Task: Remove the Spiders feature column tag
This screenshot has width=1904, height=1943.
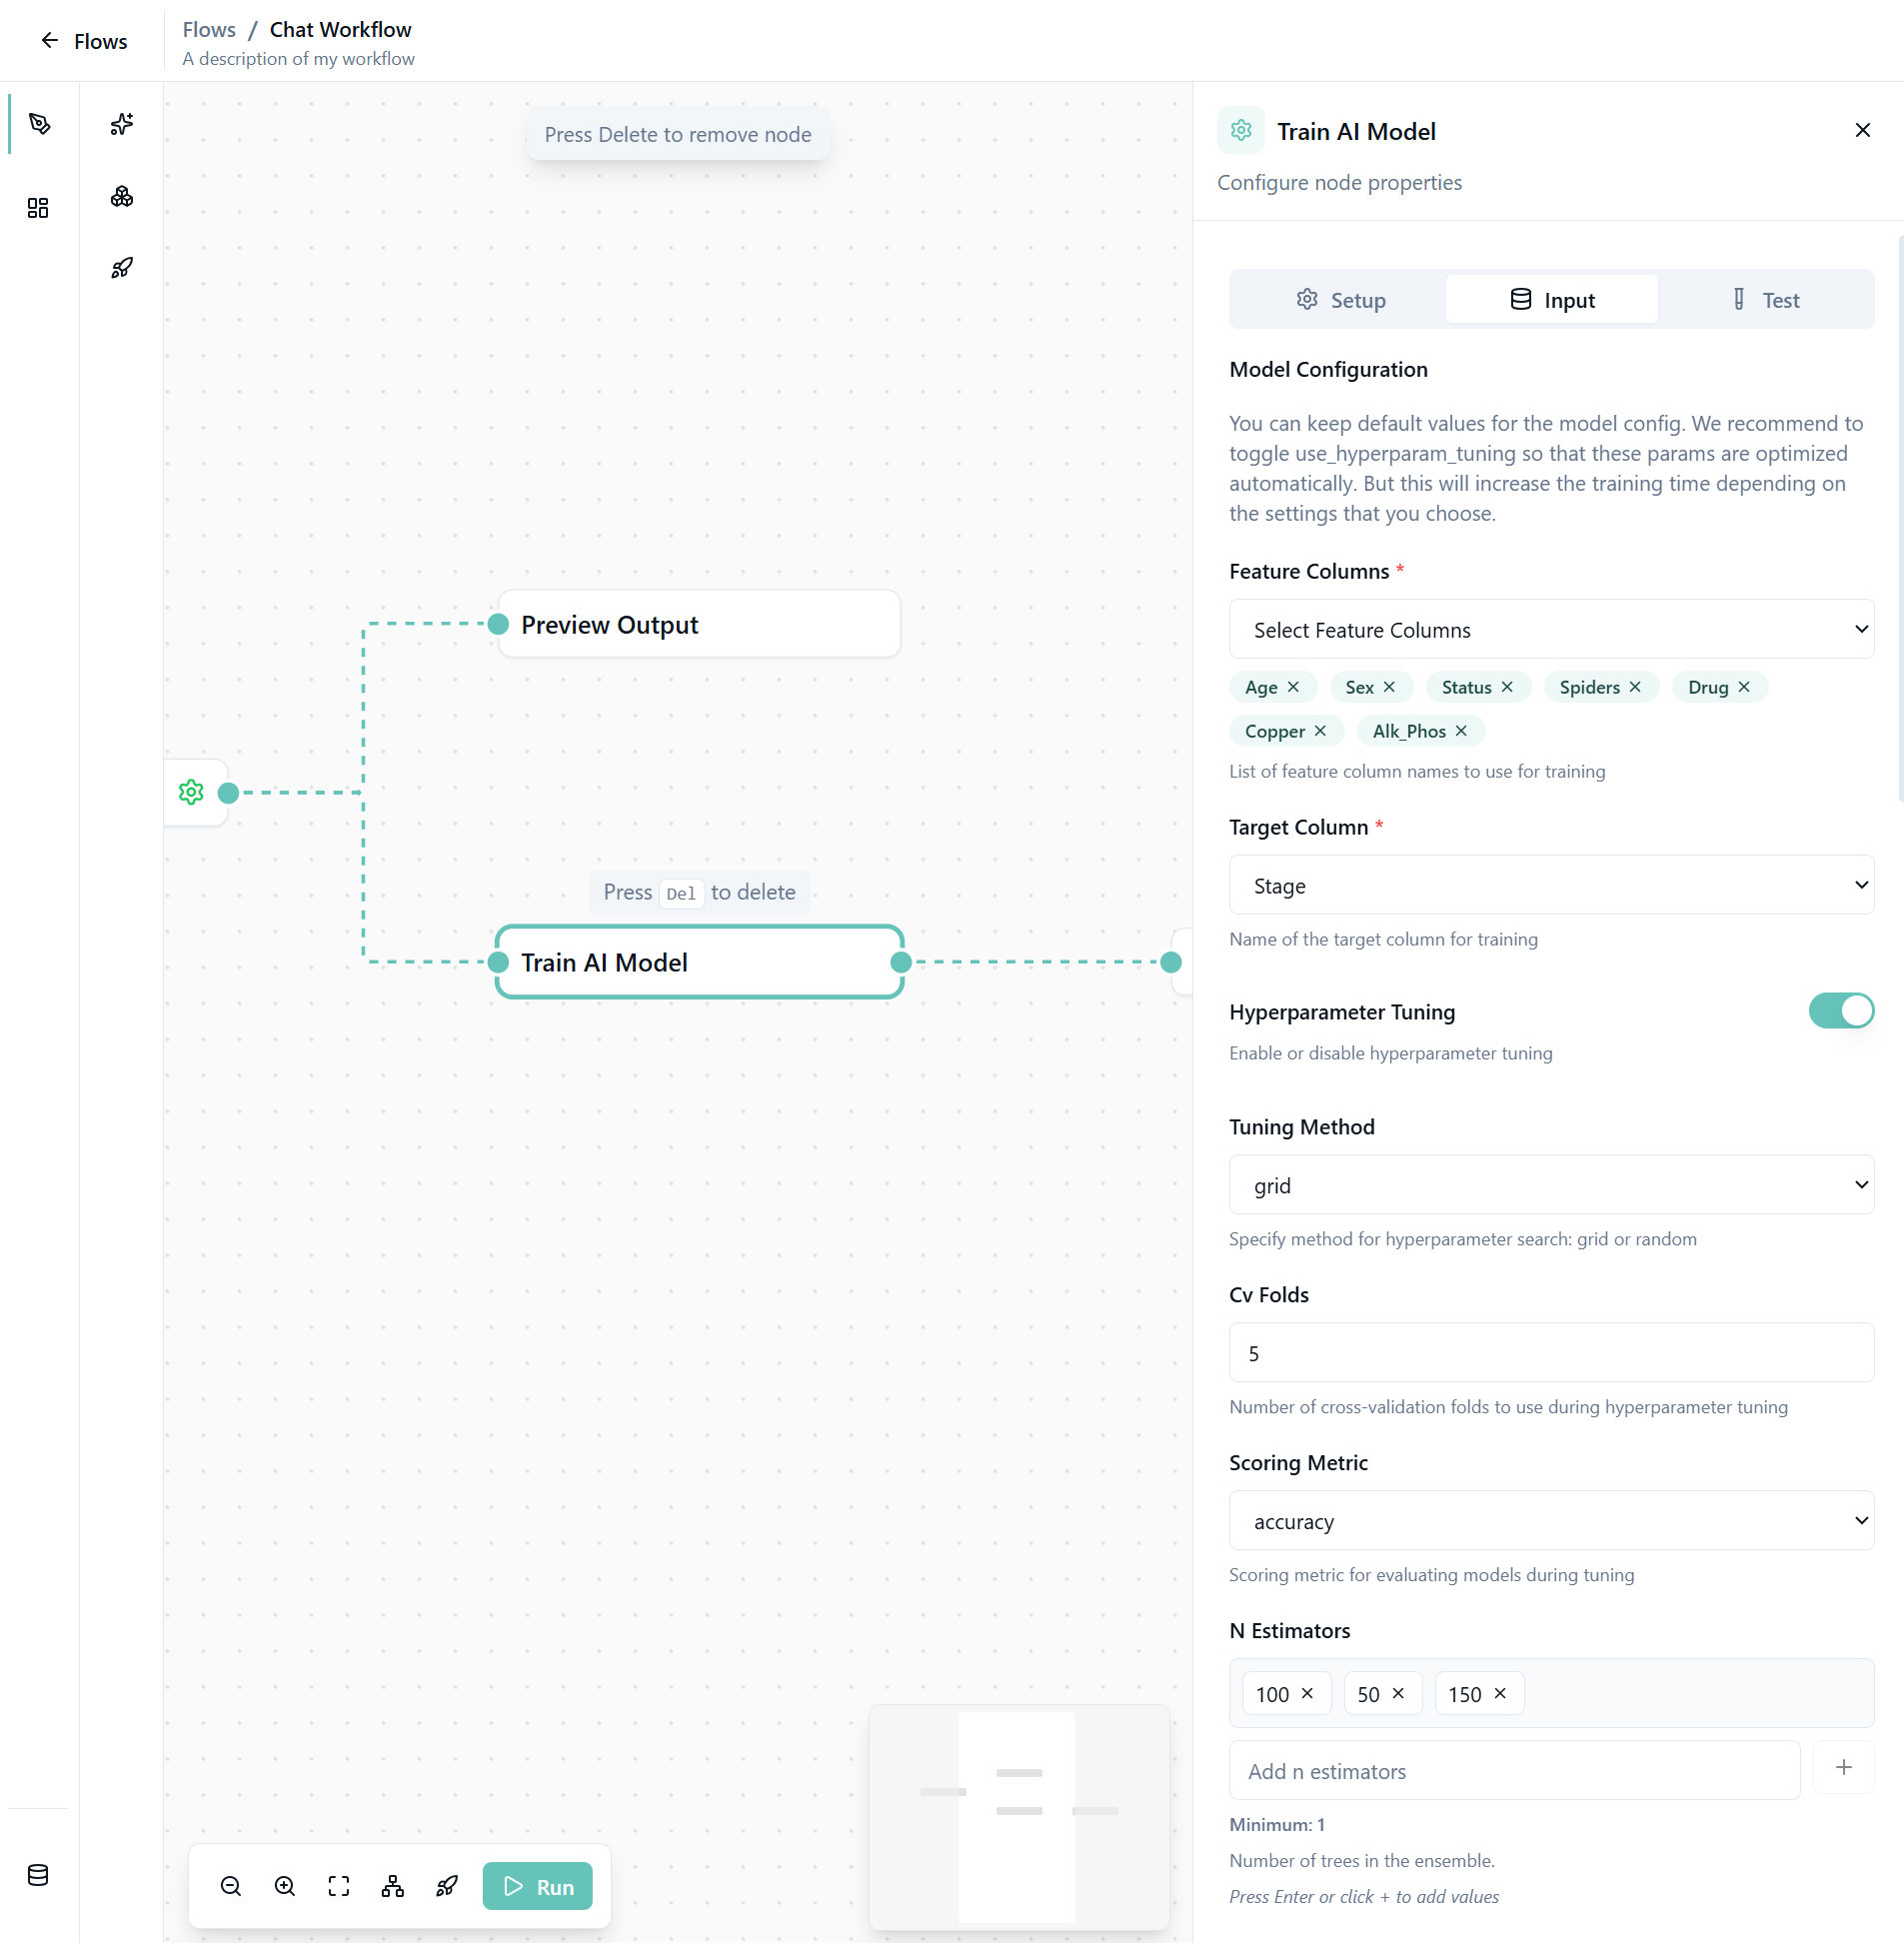Action: [x=1635, y=687]
